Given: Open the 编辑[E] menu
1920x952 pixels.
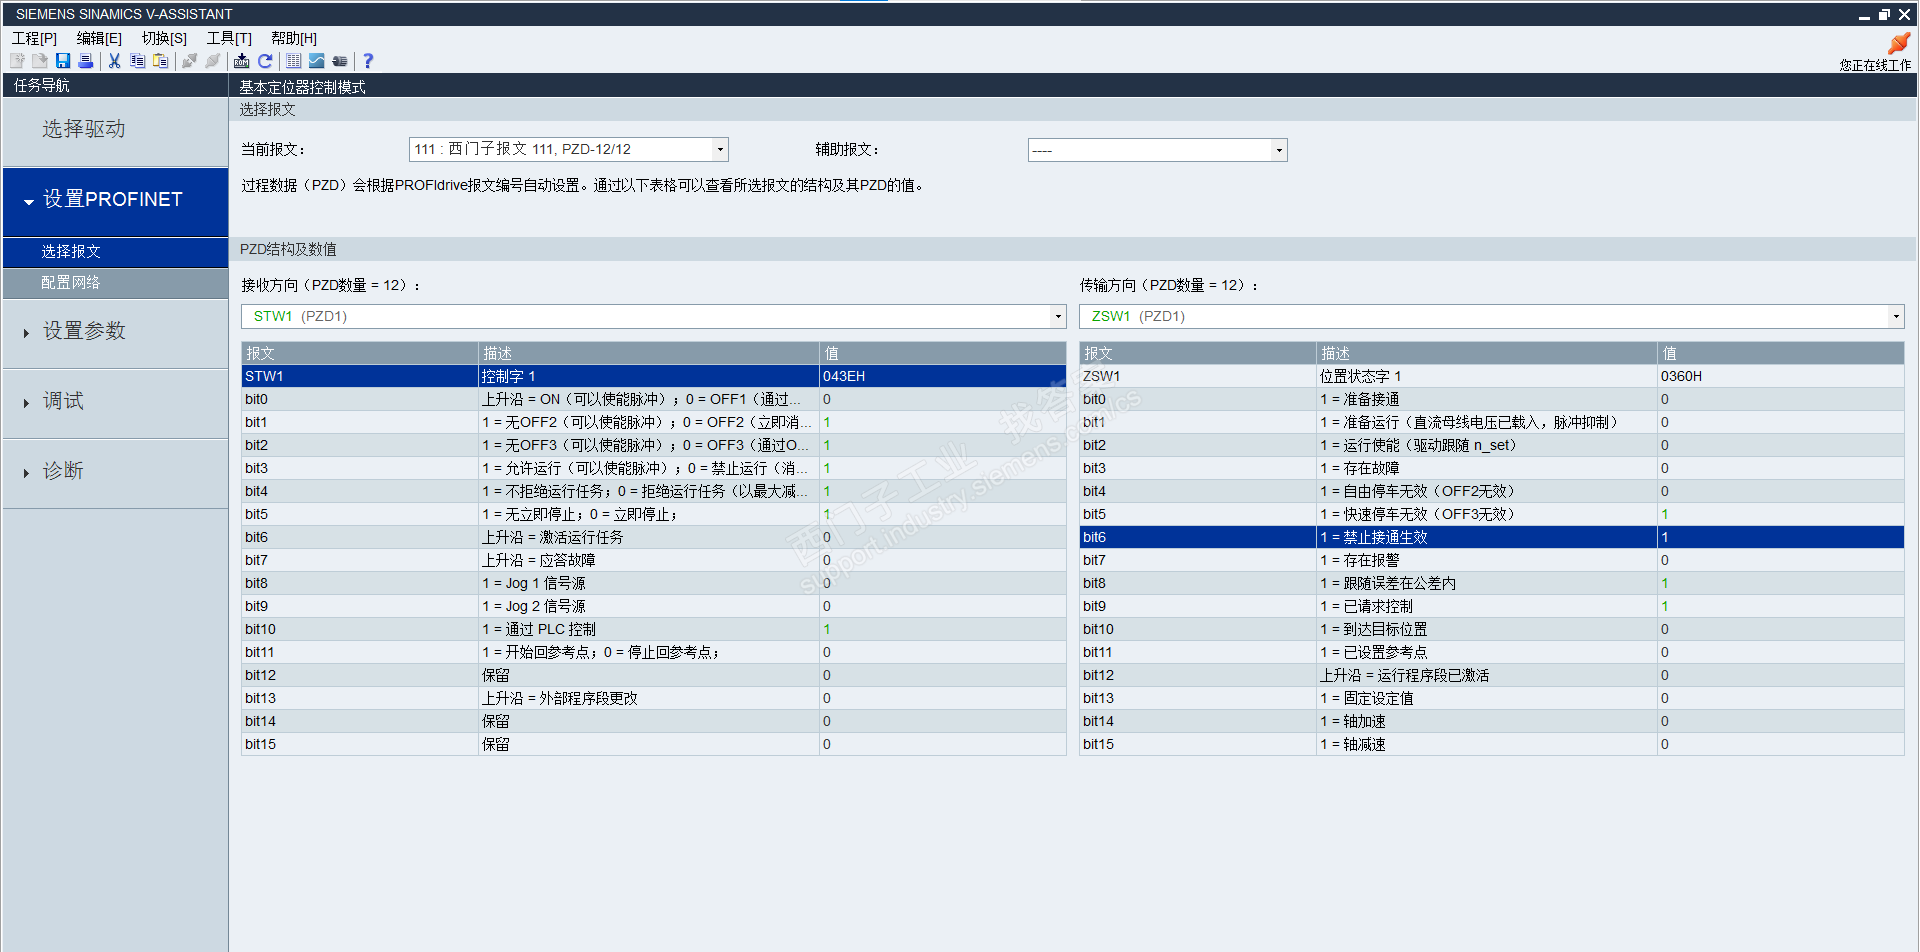Looking at the screenshot, I should click(x=99, y=38).
